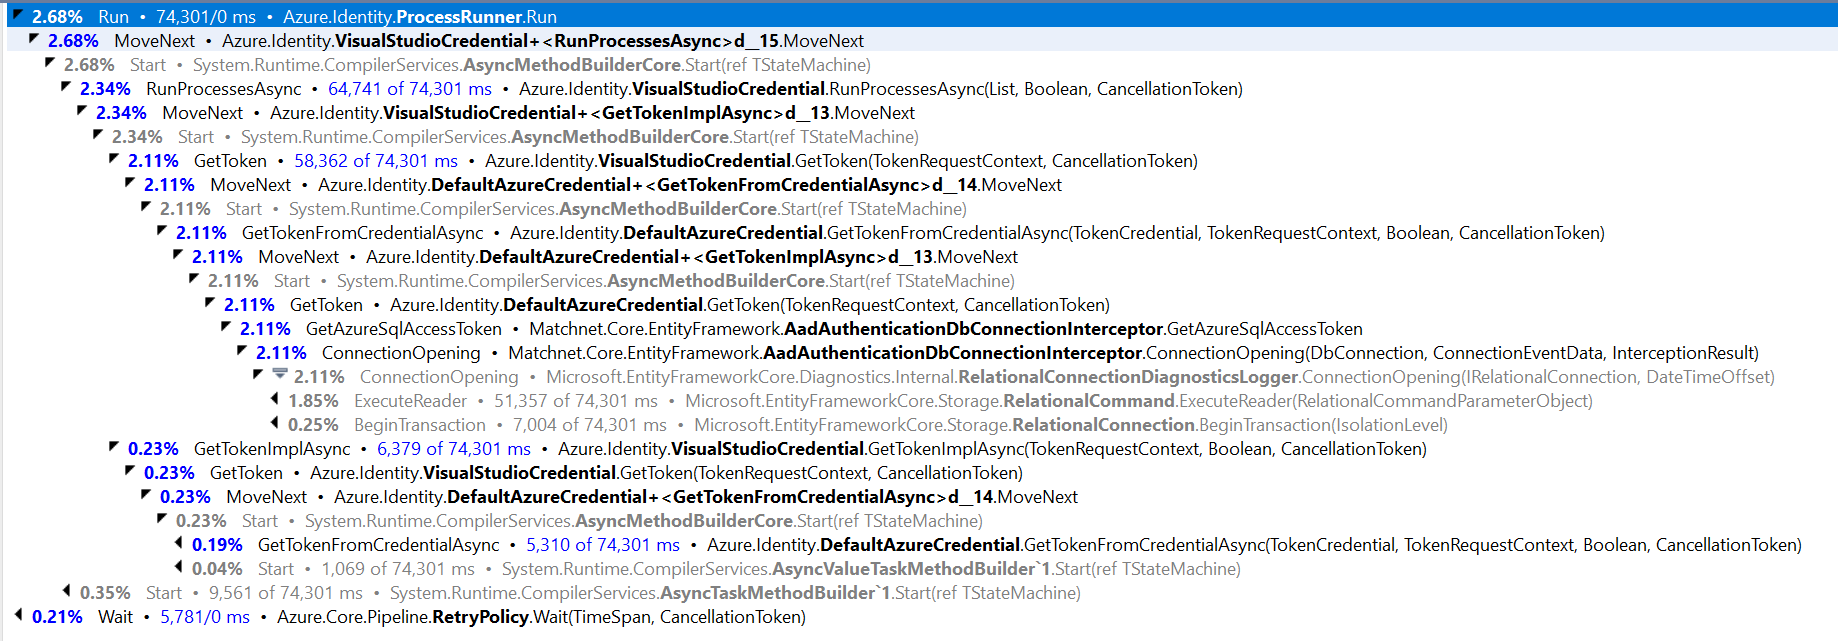Collapse the 58,362 ms GetToken node
This screenshot has width=1838, height=641.
pos(114,159)
